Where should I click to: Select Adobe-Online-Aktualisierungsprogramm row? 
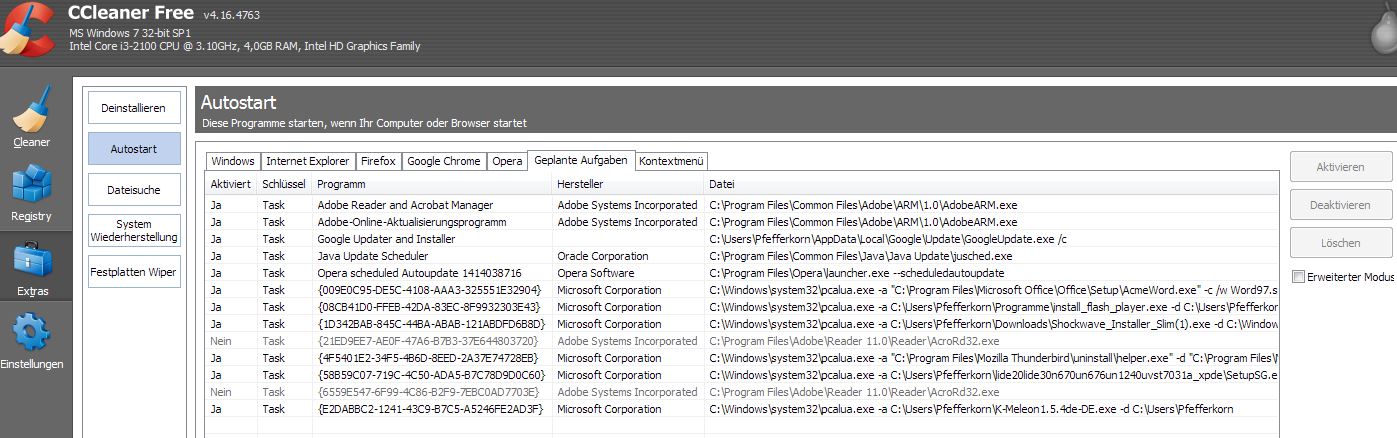click(742, 222)
